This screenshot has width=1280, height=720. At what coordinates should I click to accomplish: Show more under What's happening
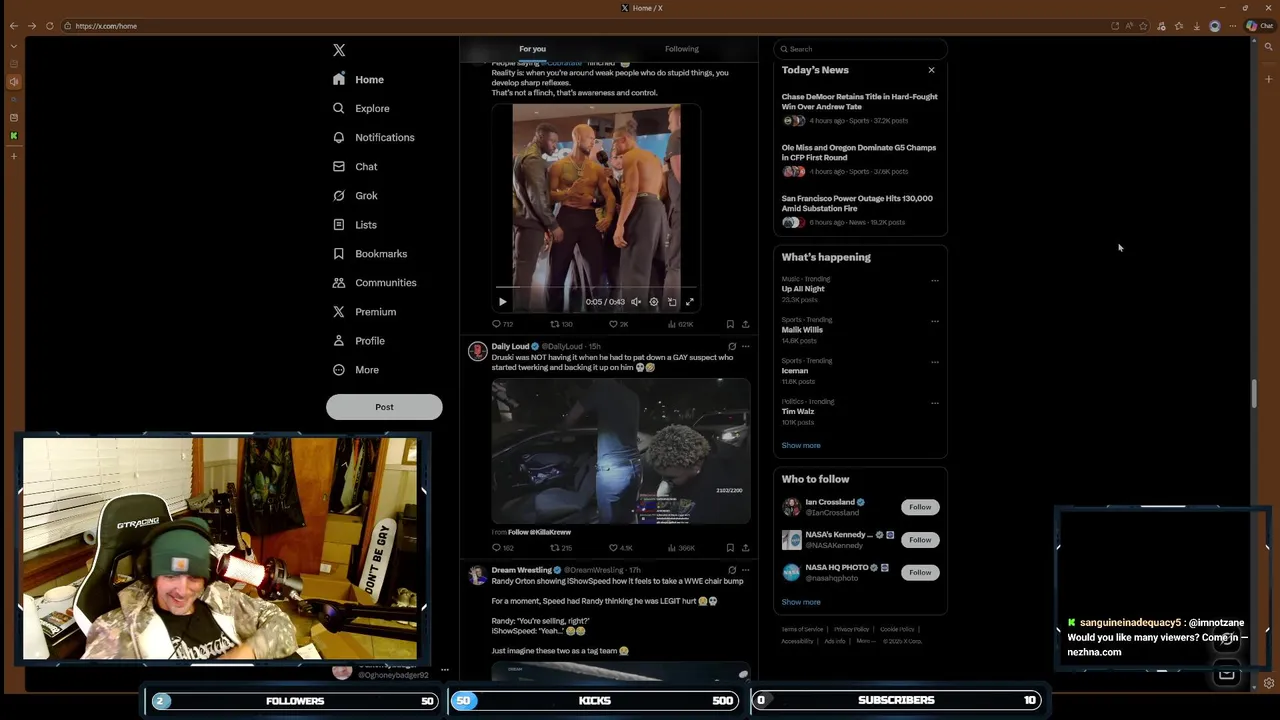[801, 446]
